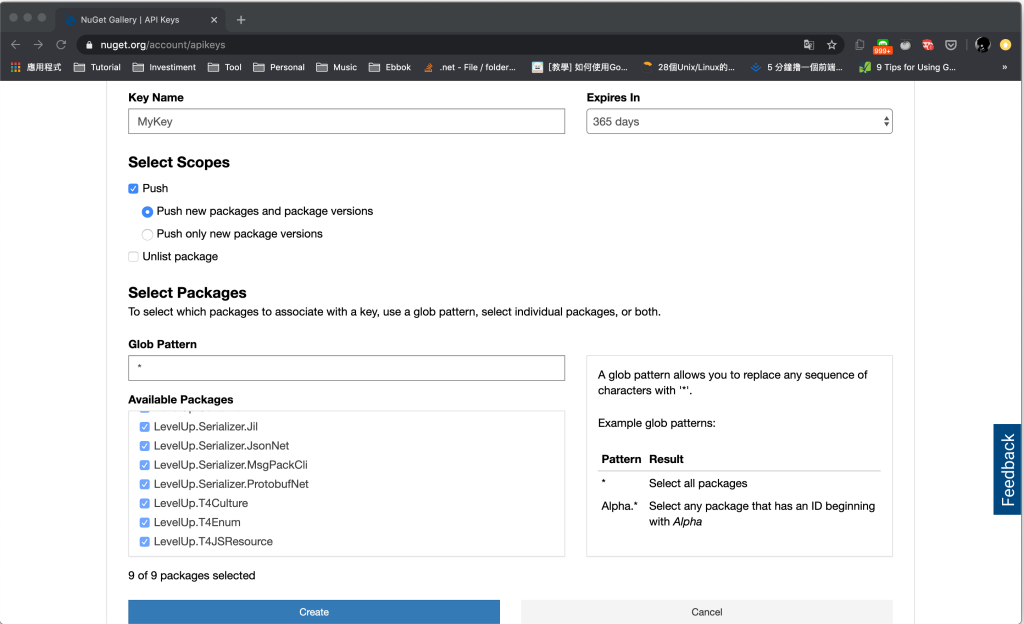Viewport: 1024px width, 624px height.
Task: Click the yellow Chrome update icon
Action: (x=1006, y=44)
